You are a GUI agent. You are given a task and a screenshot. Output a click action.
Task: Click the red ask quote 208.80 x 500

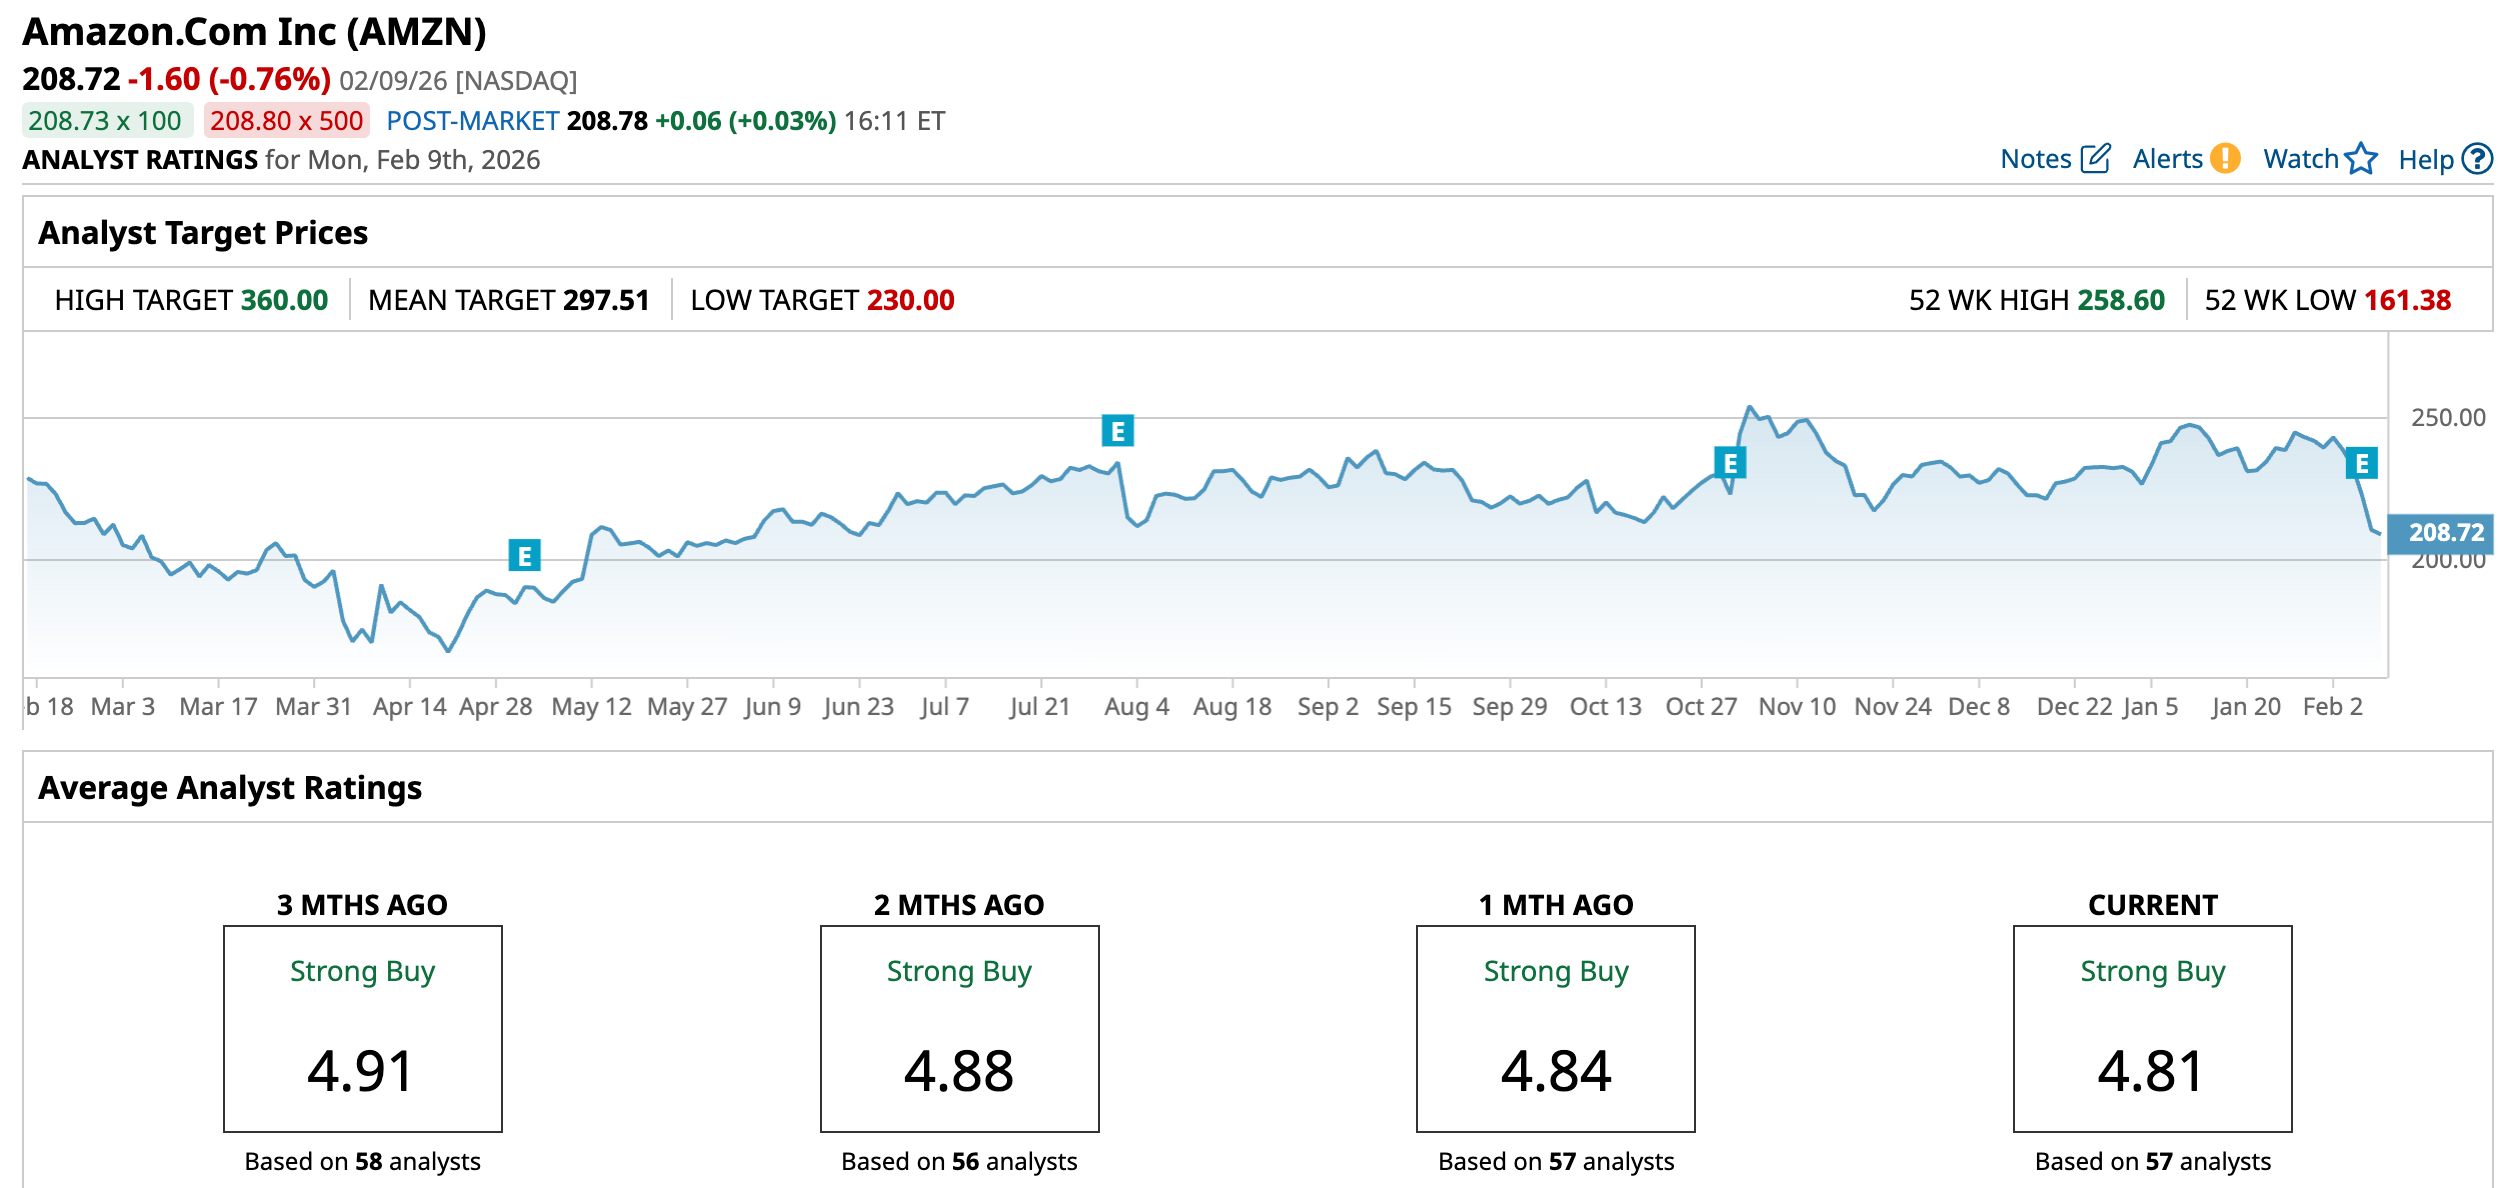(286, 121)
